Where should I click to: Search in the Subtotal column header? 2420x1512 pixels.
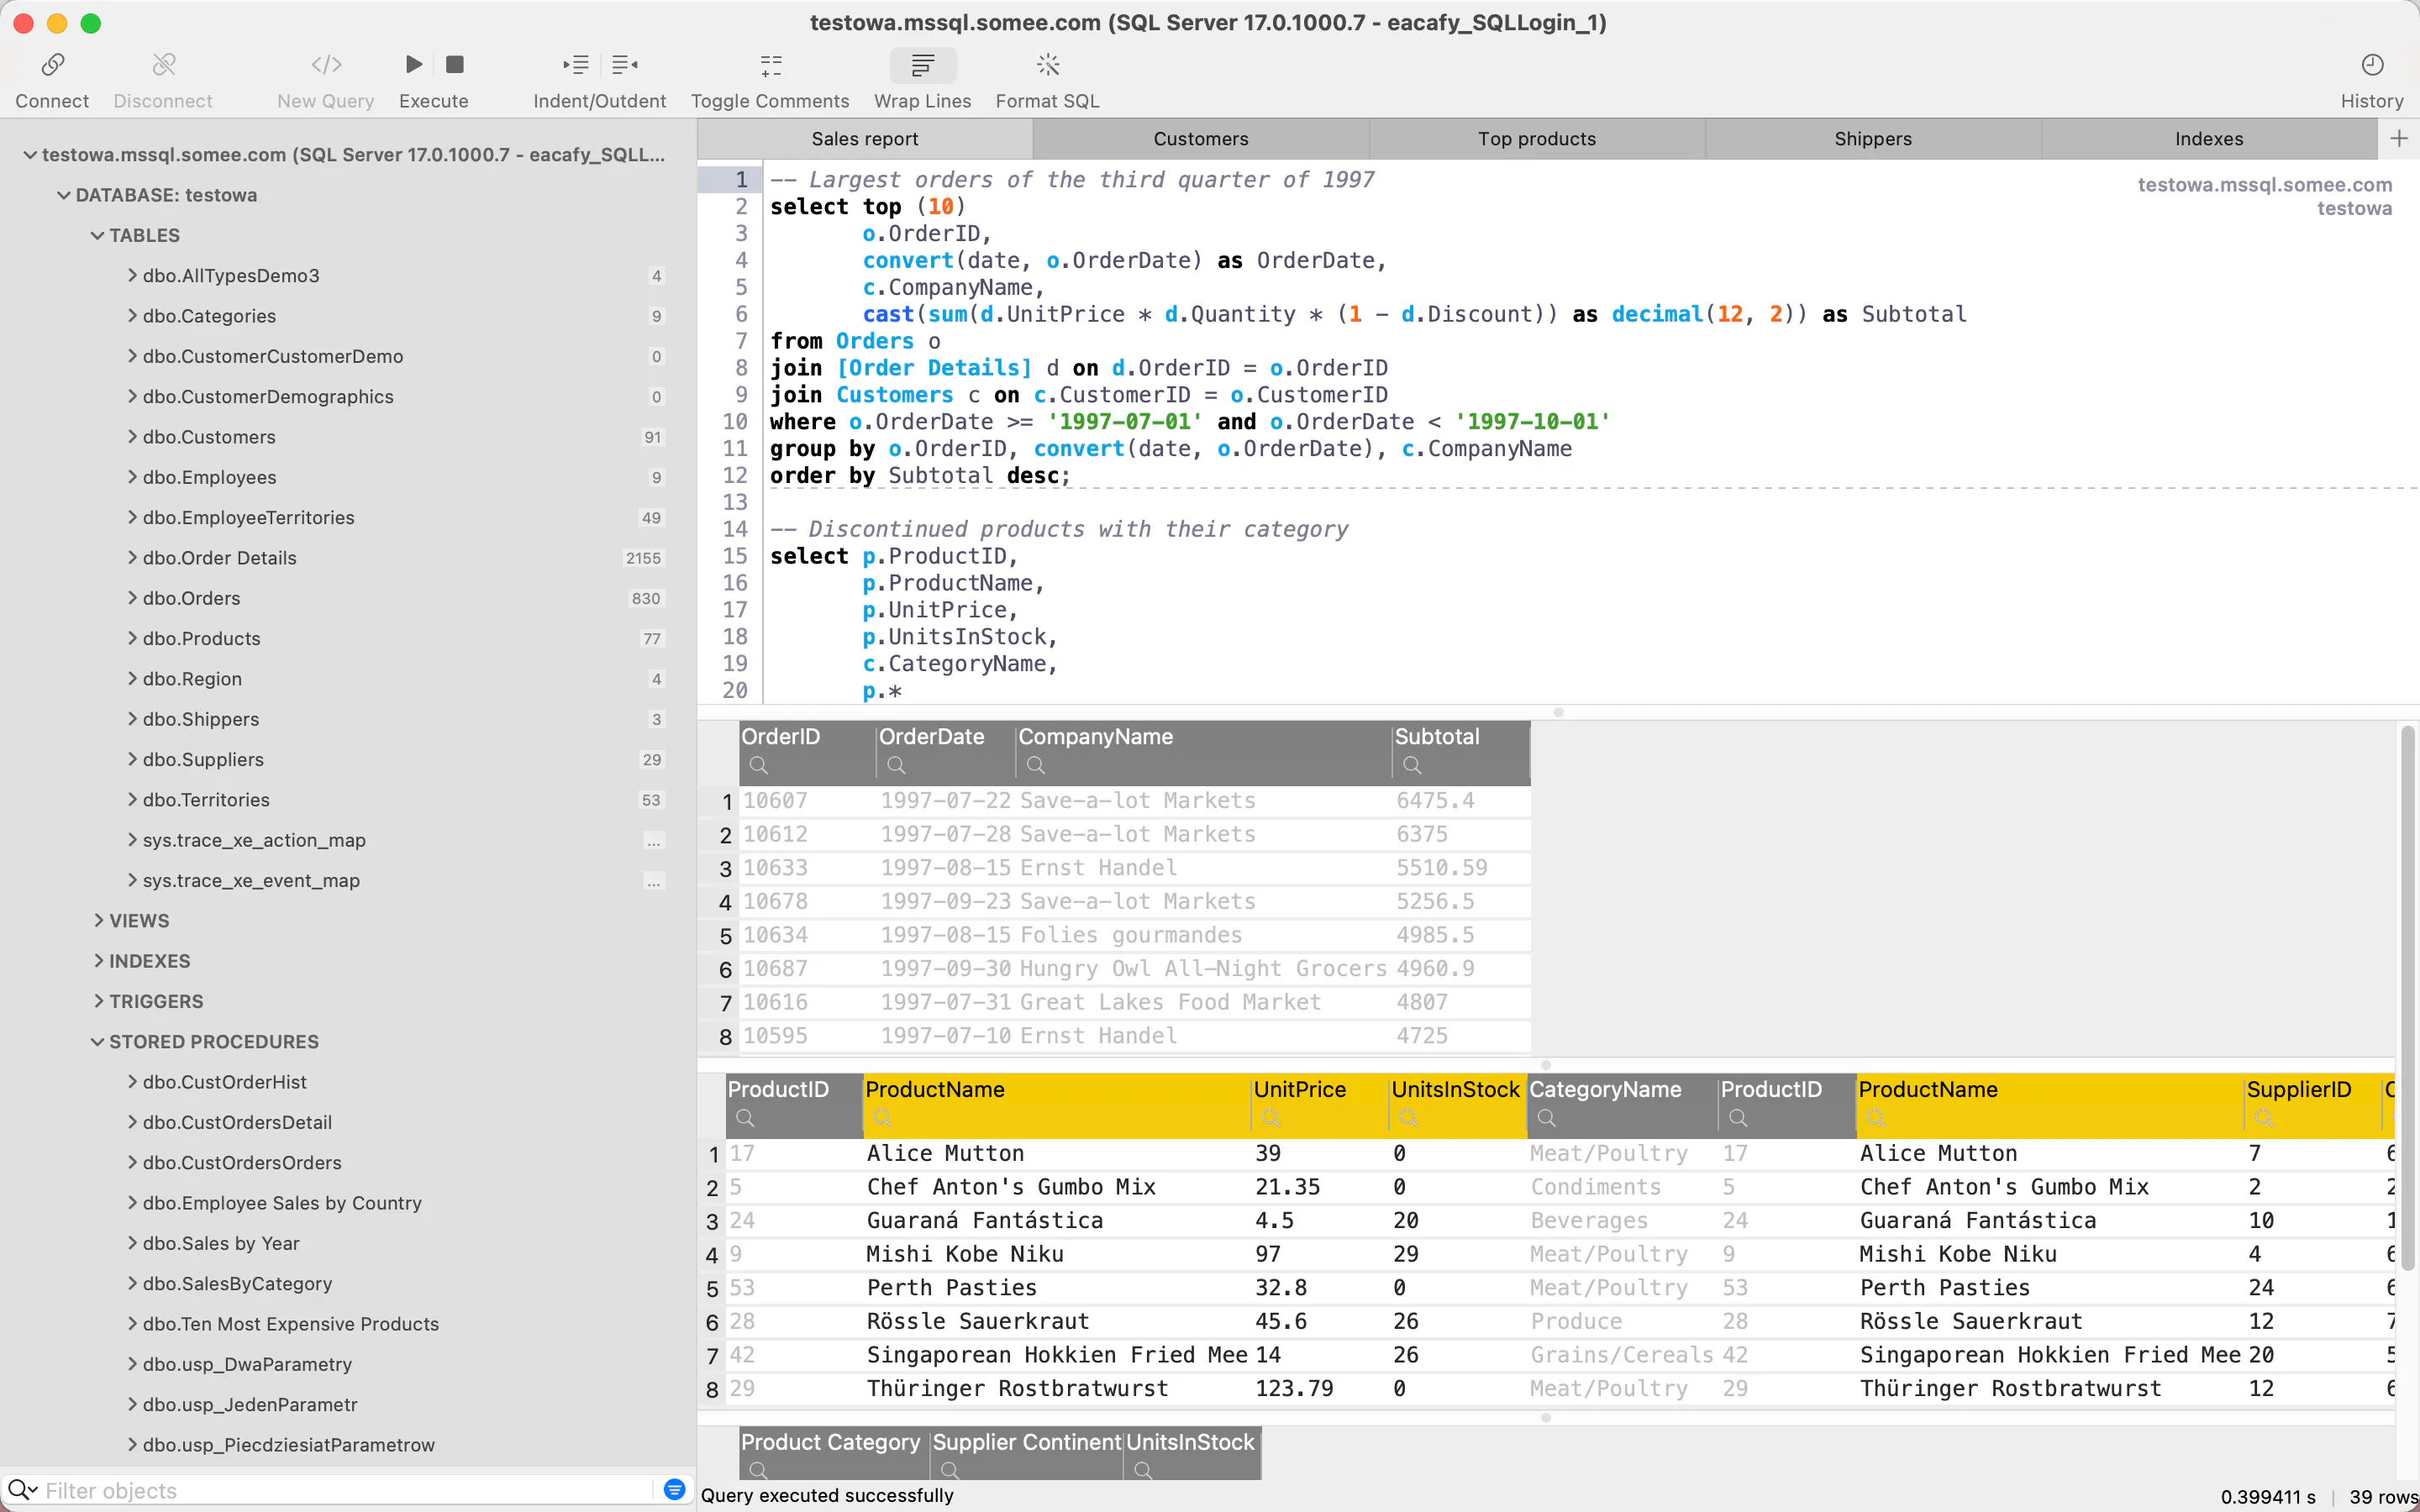pos(1412,765)
